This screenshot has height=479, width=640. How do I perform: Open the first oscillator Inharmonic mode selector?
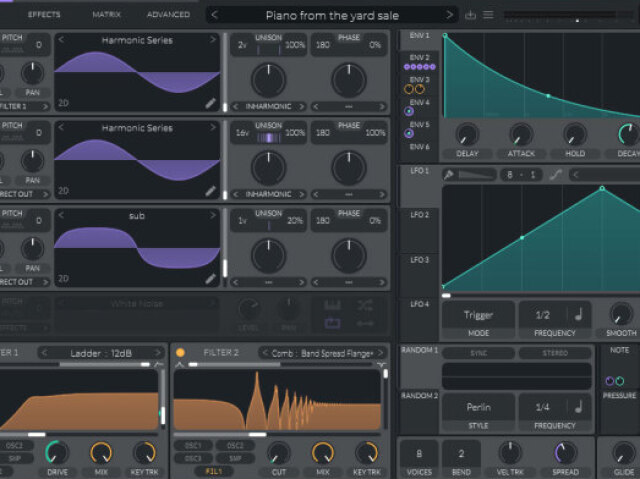[268, 106]
